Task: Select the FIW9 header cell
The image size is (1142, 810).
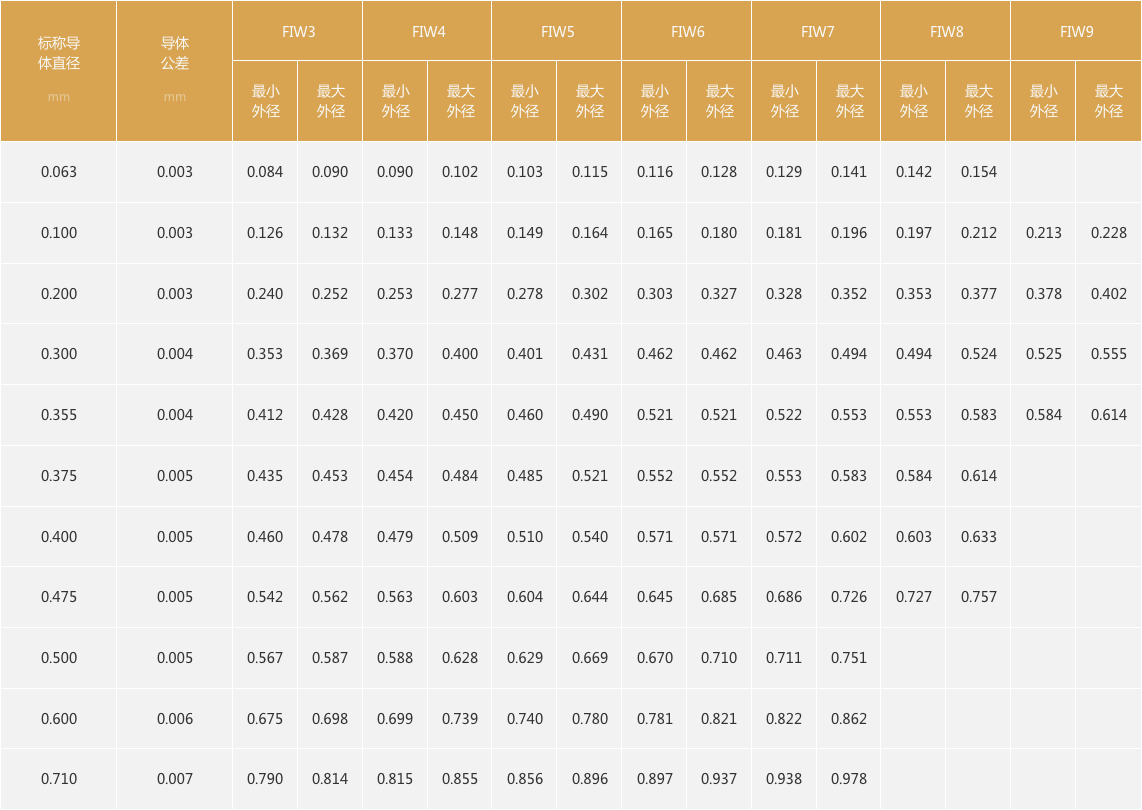Action: click(1076, 31)
